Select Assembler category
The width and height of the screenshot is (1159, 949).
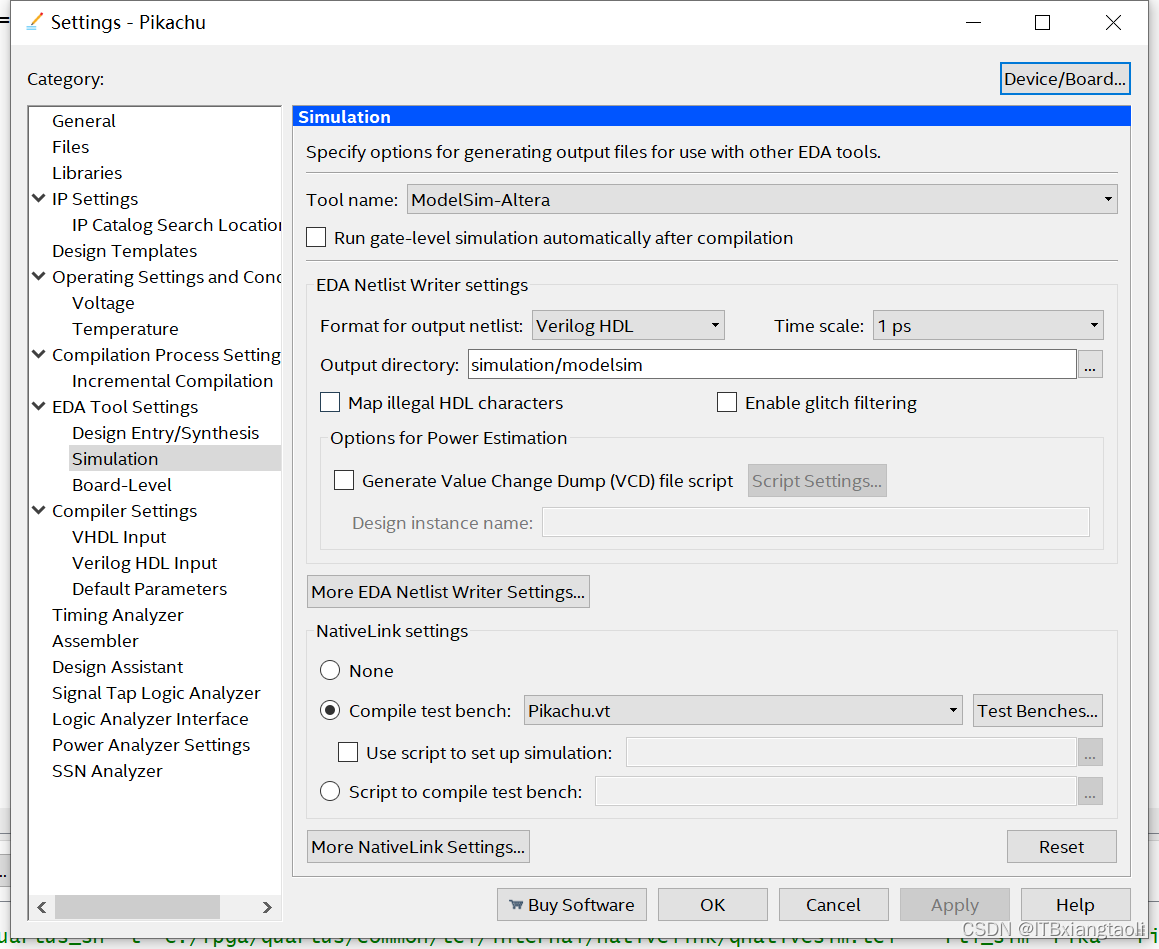pos(95,641)
